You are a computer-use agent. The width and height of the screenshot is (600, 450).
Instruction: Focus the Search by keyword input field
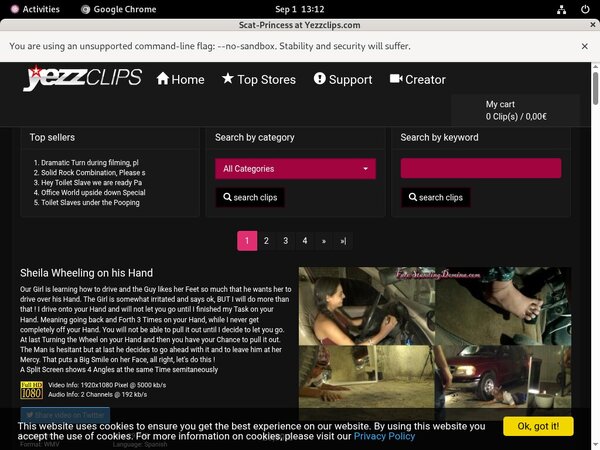pyautogui.click(x=480, y=169)
